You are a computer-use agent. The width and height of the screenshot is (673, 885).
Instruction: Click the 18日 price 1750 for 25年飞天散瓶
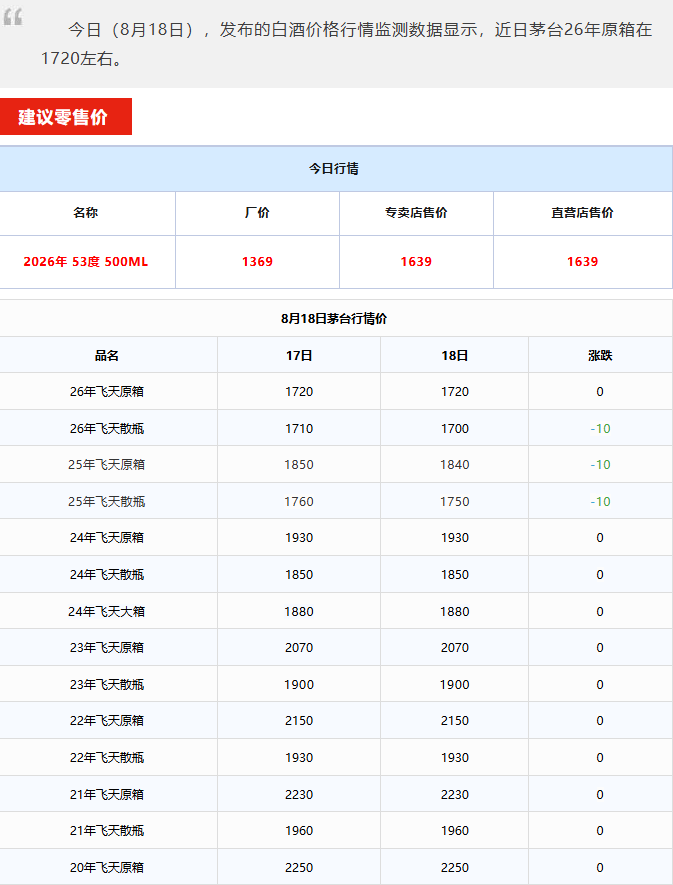coord(455,502)
